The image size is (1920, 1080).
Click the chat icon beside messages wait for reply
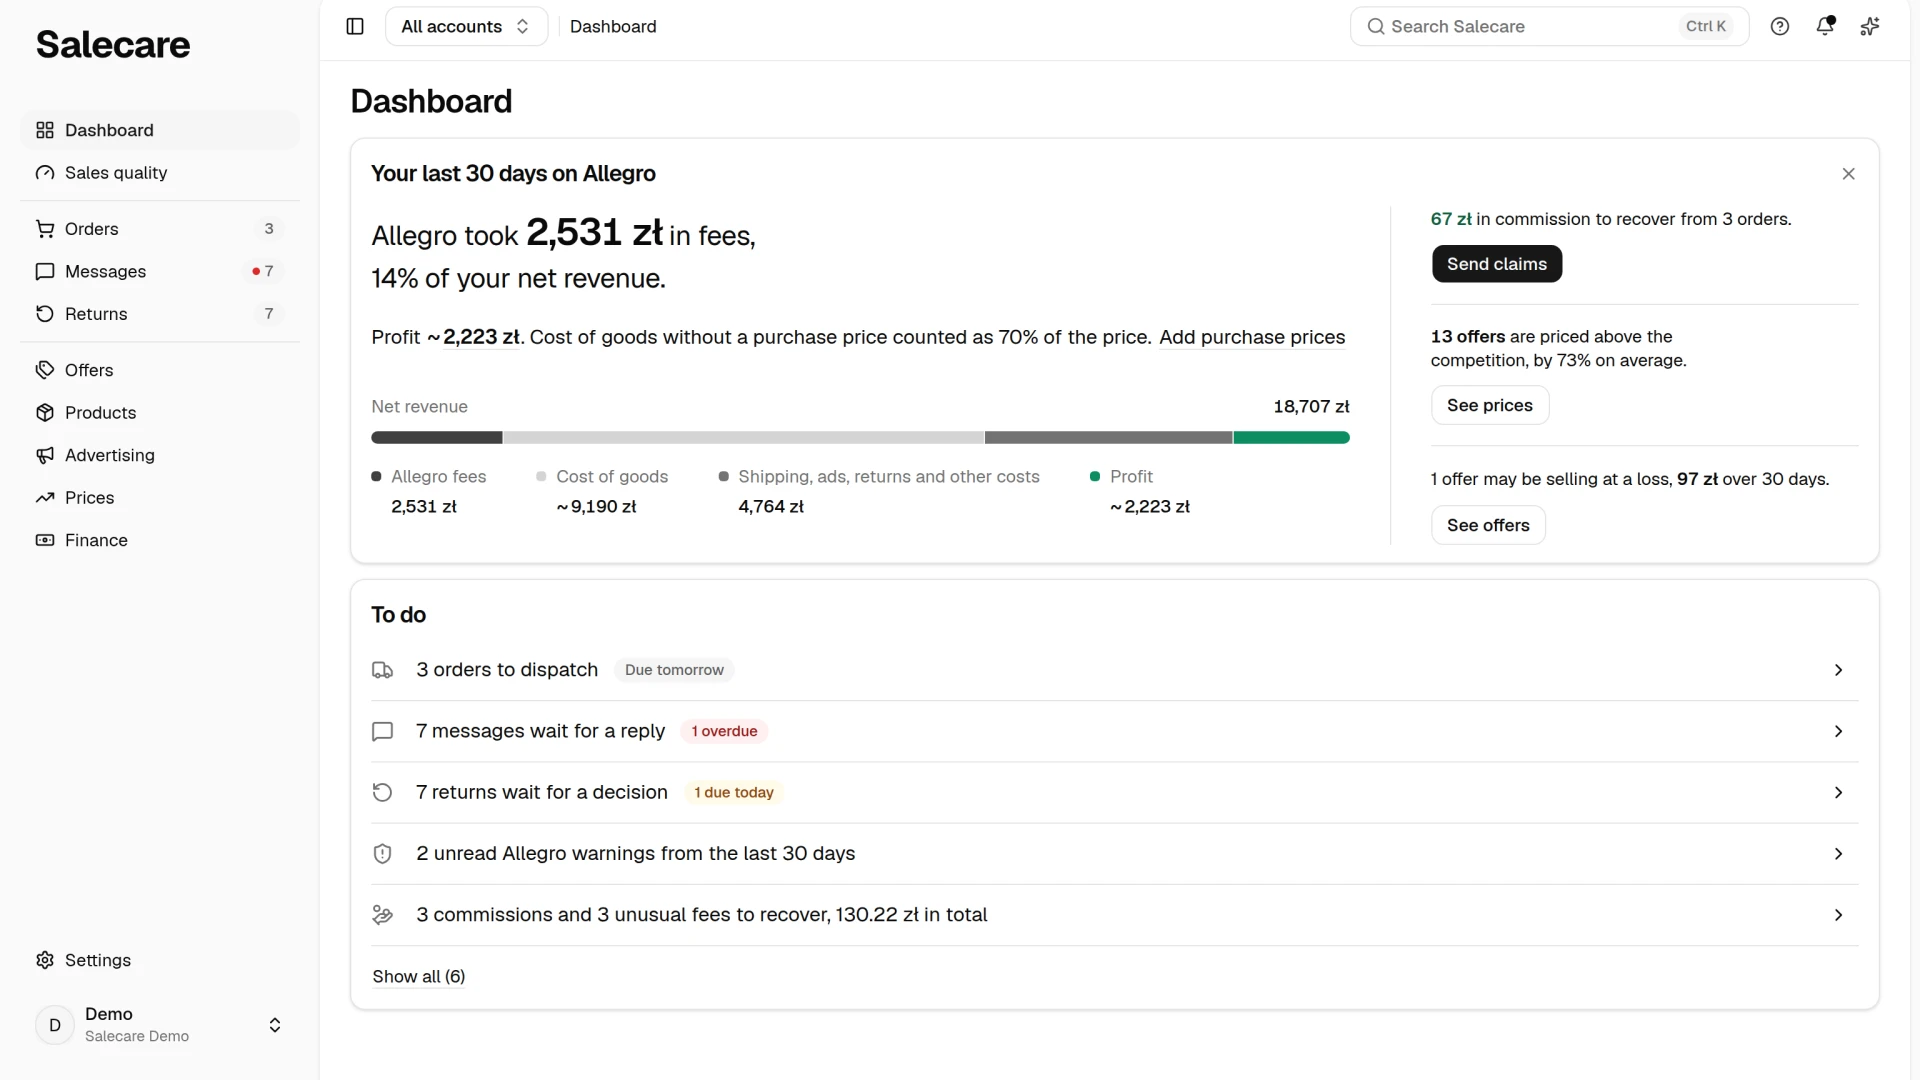pyautogui.click(x=382, y=731)
